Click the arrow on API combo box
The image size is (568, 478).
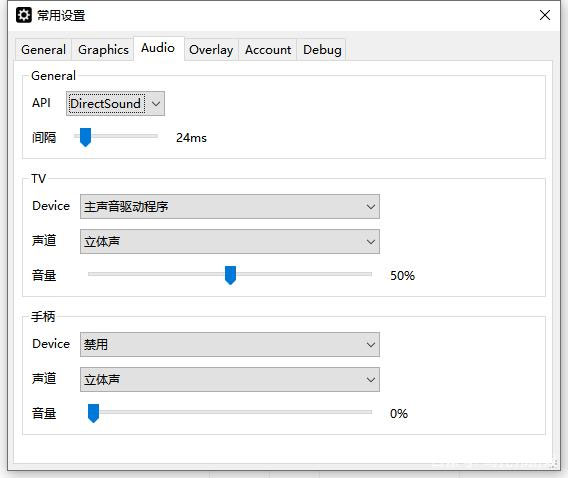coord(156,104)
